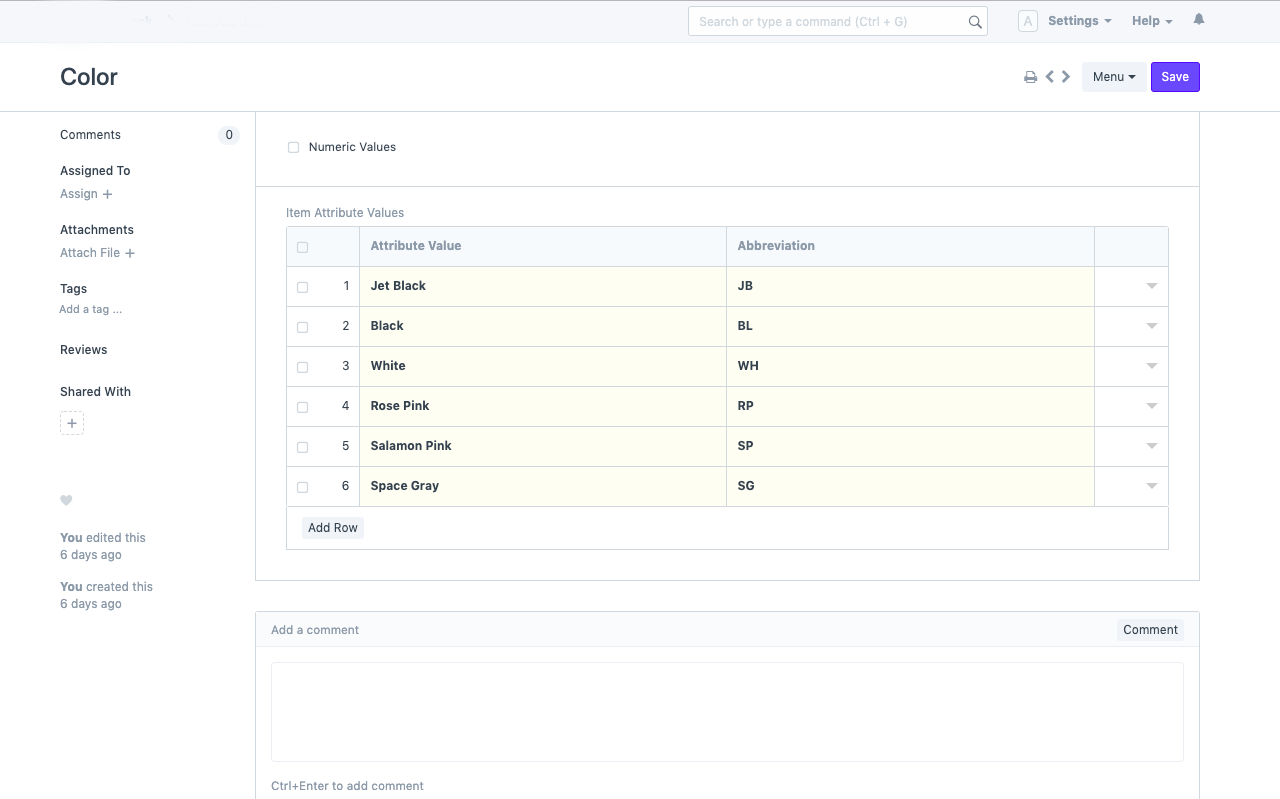Click the print icon

pyautogui.click(x=1030, y=77)
